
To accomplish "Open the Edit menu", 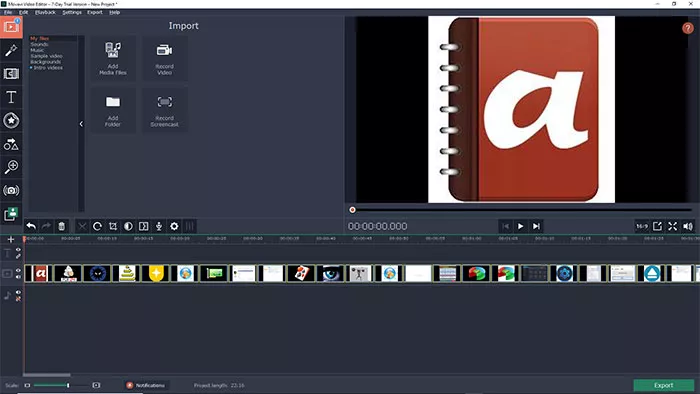I will (x=24, y=12).
